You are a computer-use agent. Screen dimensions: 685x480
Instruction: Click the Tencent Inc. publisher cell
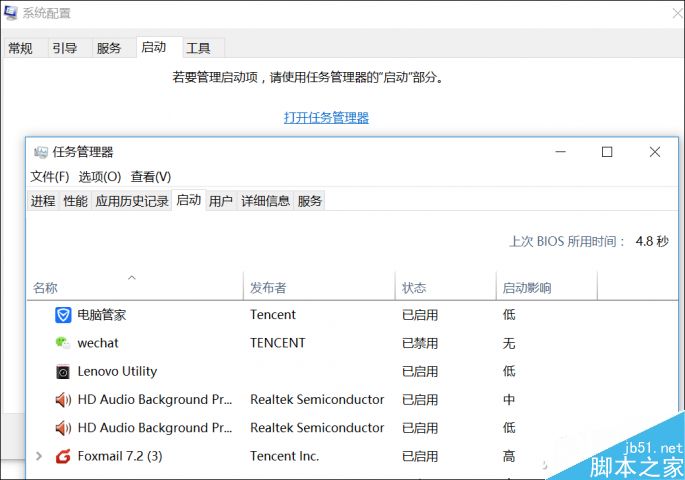point(284,456)
